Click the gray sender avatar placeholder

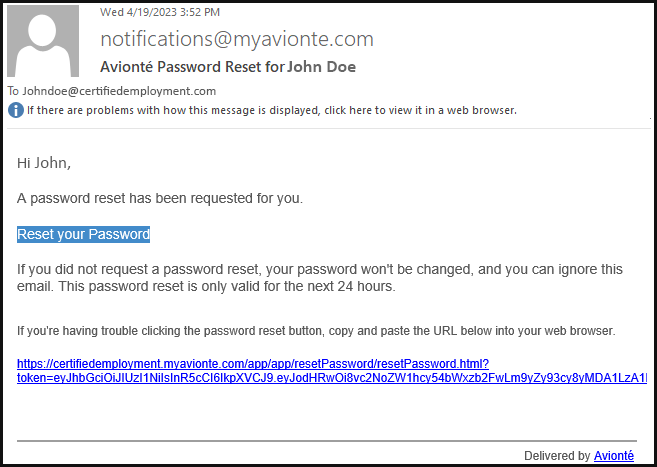[43, 41]
